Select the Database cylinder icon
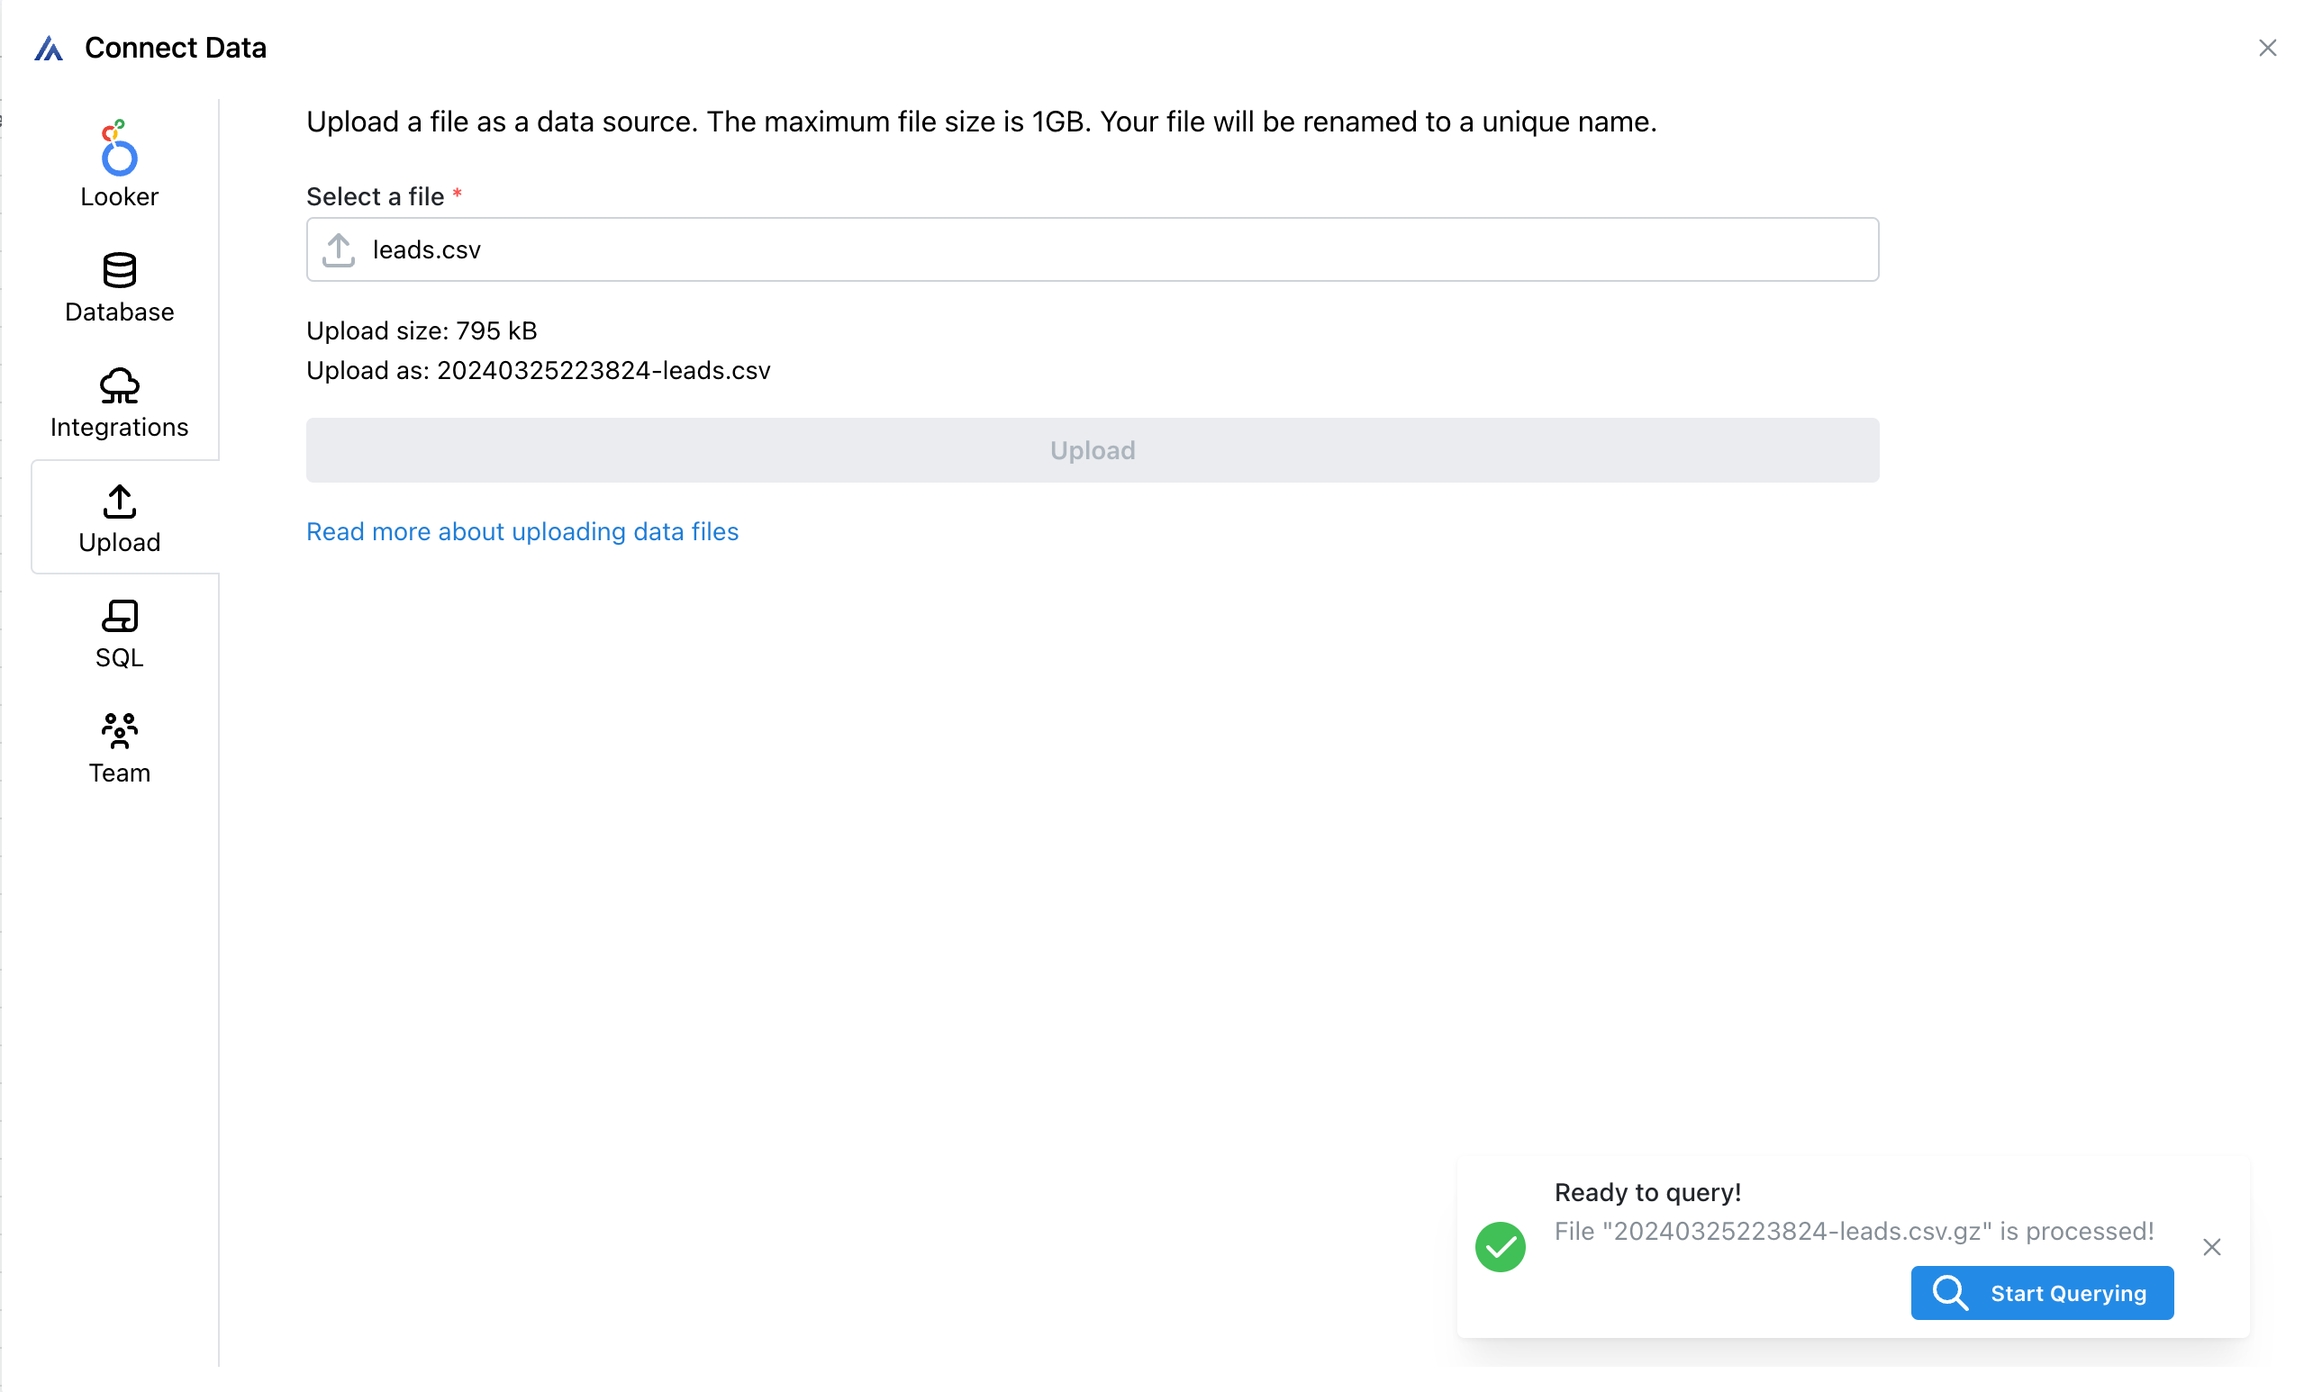Screen dimensions: 2304x1392 pos(119,270)
